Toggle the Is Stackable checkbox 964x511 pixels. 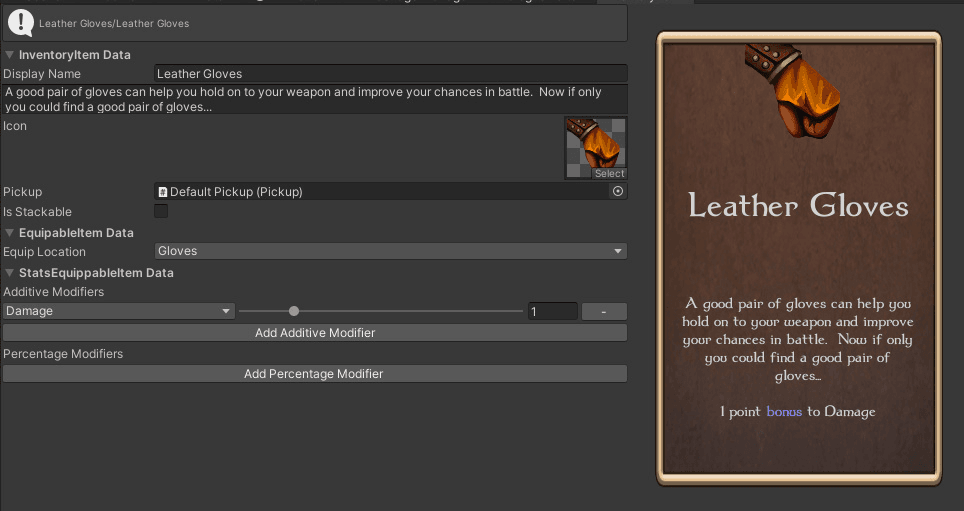[161, 212]
